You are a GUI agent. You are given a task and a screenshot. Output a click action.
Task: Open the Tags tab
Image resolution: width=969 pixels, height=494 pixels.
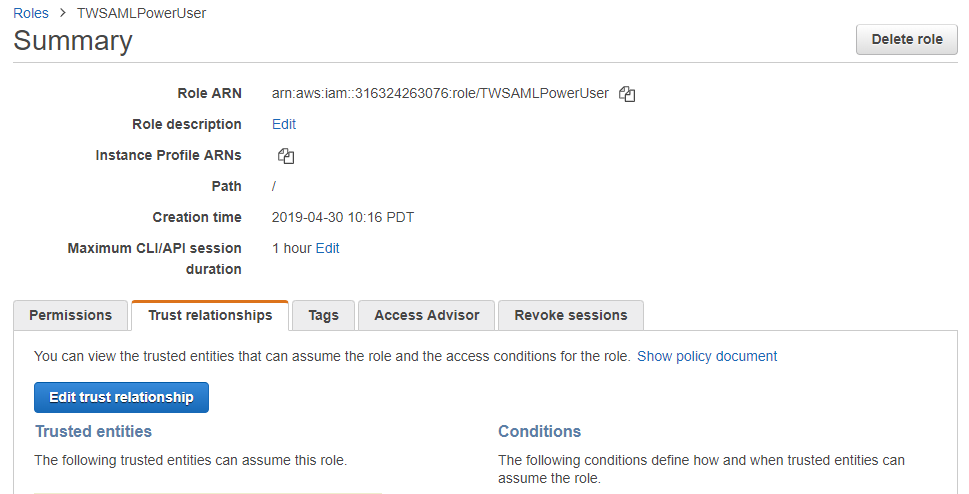[x=323, y=315]
